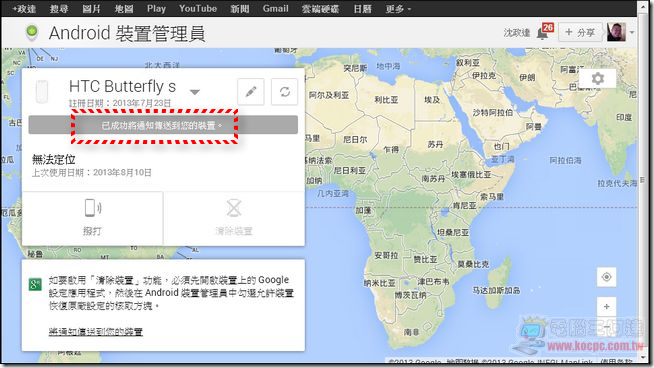Expand device list dropdown next to HTC Butterfly s

point(195,92)
